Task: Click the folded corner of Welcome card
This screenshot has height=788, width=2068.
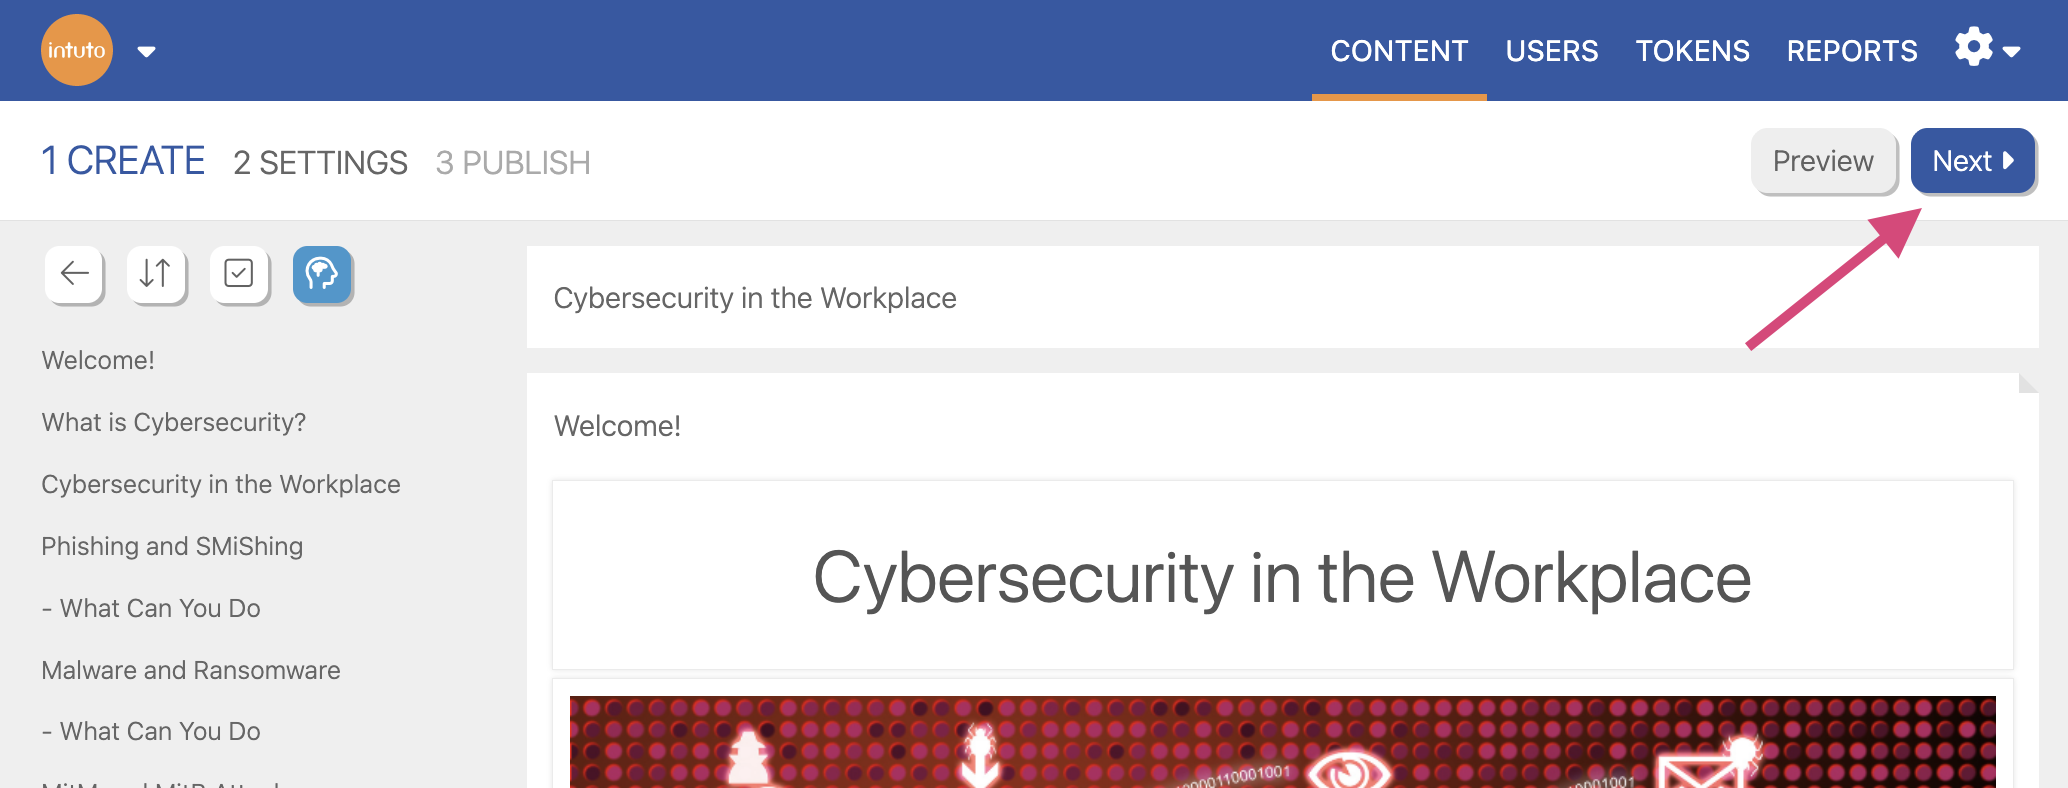Action: [2028, 383]
